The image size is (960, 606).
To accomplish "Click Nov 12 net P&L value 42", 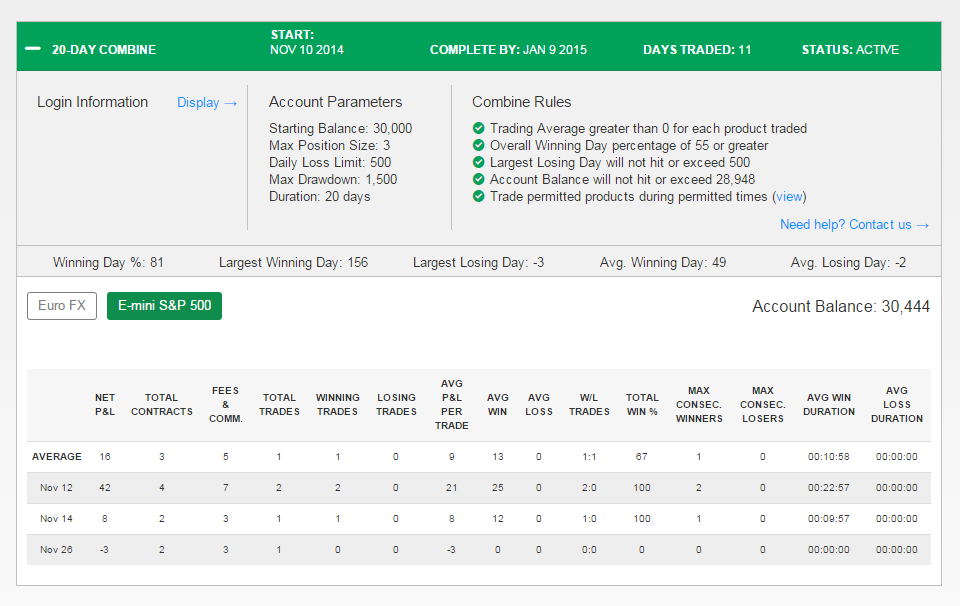I will point(105,488).
